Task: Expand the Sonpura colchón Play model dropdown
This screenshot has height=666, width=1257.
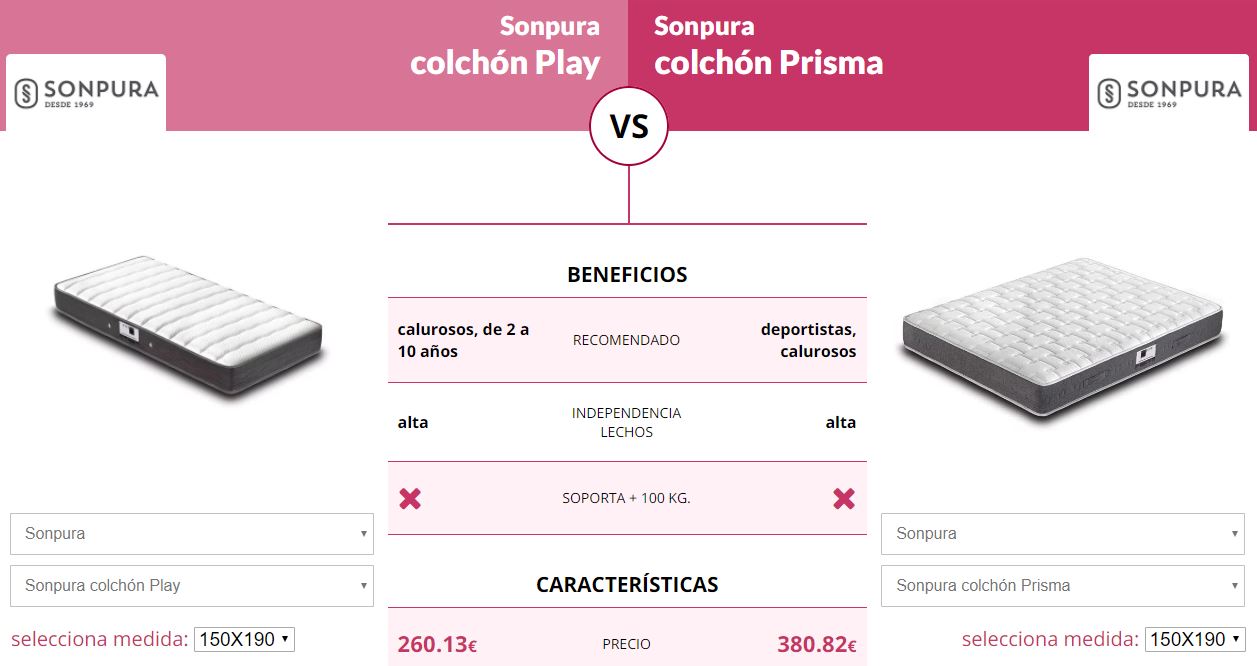Action: click(x=192, y=586)
